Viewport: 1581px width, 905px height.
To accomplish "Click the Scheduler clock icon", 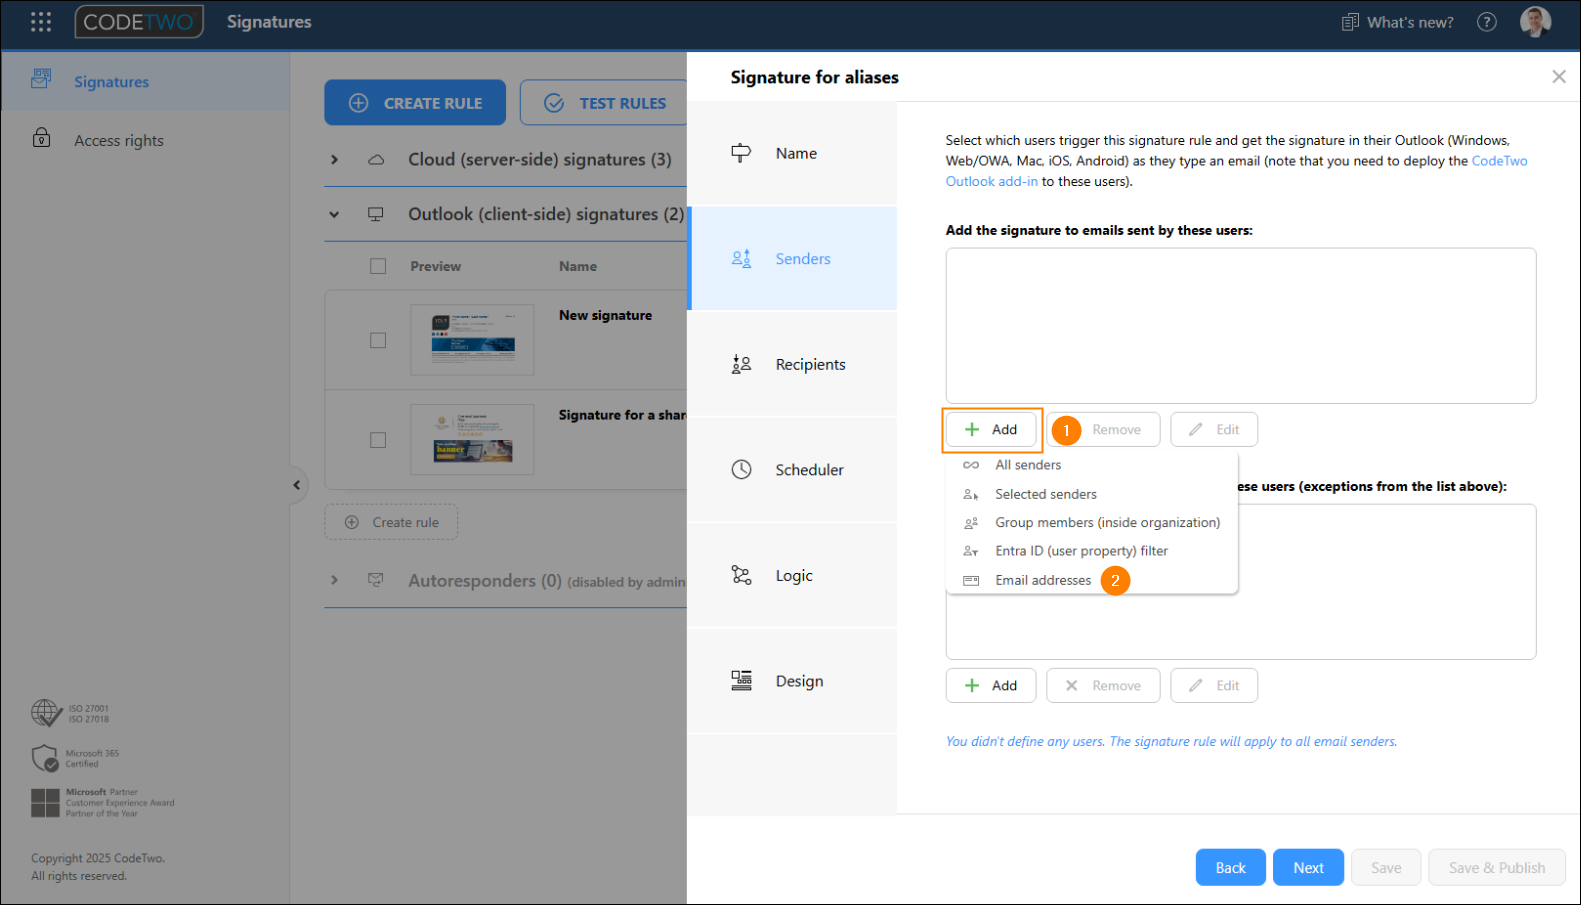I will coord(741,470).
